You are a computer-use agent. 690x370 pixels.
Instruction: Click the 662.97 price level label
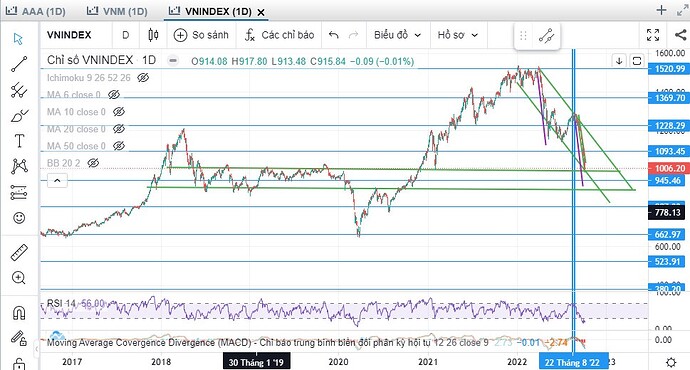[667, 234]
